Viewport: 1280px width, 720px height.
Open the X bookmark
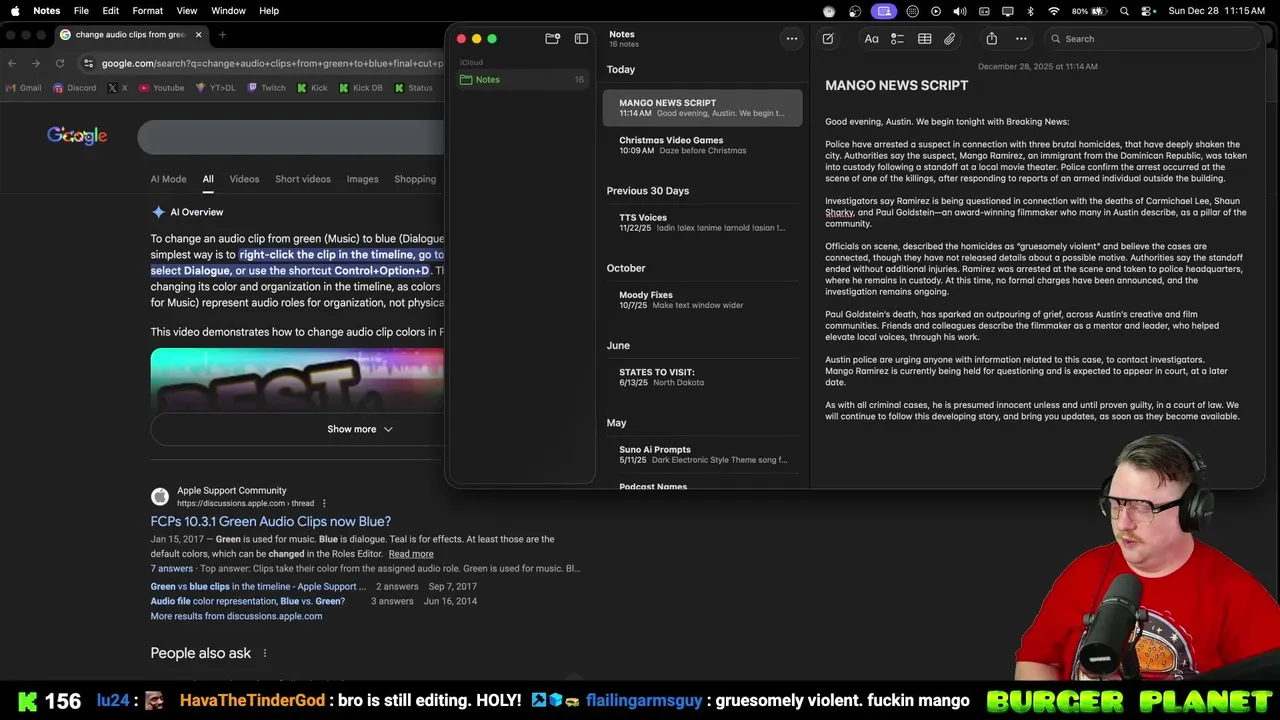click(118, 88)
